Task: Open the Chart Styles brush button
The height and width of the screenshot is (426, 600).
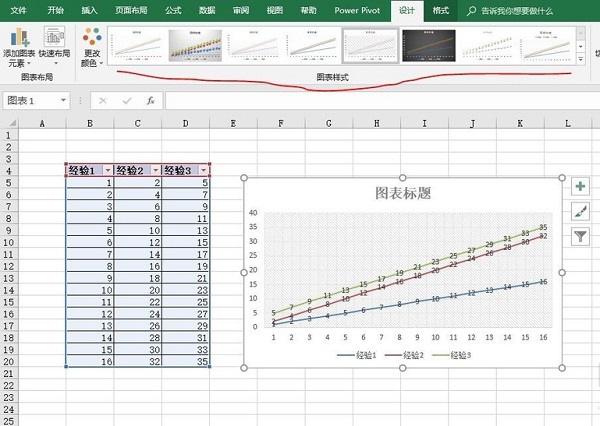Action: click(x=581, y=211)
